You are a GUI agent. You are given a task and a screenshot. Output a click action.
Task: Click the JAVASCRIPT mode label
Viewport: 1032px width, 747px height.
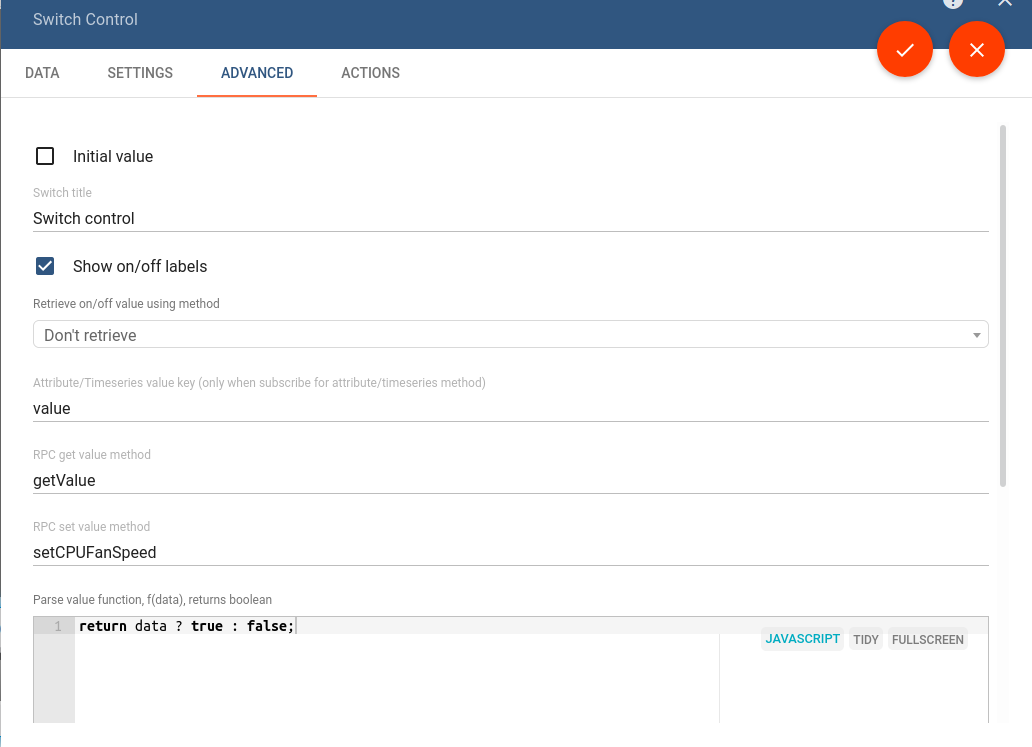[x=802, y=639]
